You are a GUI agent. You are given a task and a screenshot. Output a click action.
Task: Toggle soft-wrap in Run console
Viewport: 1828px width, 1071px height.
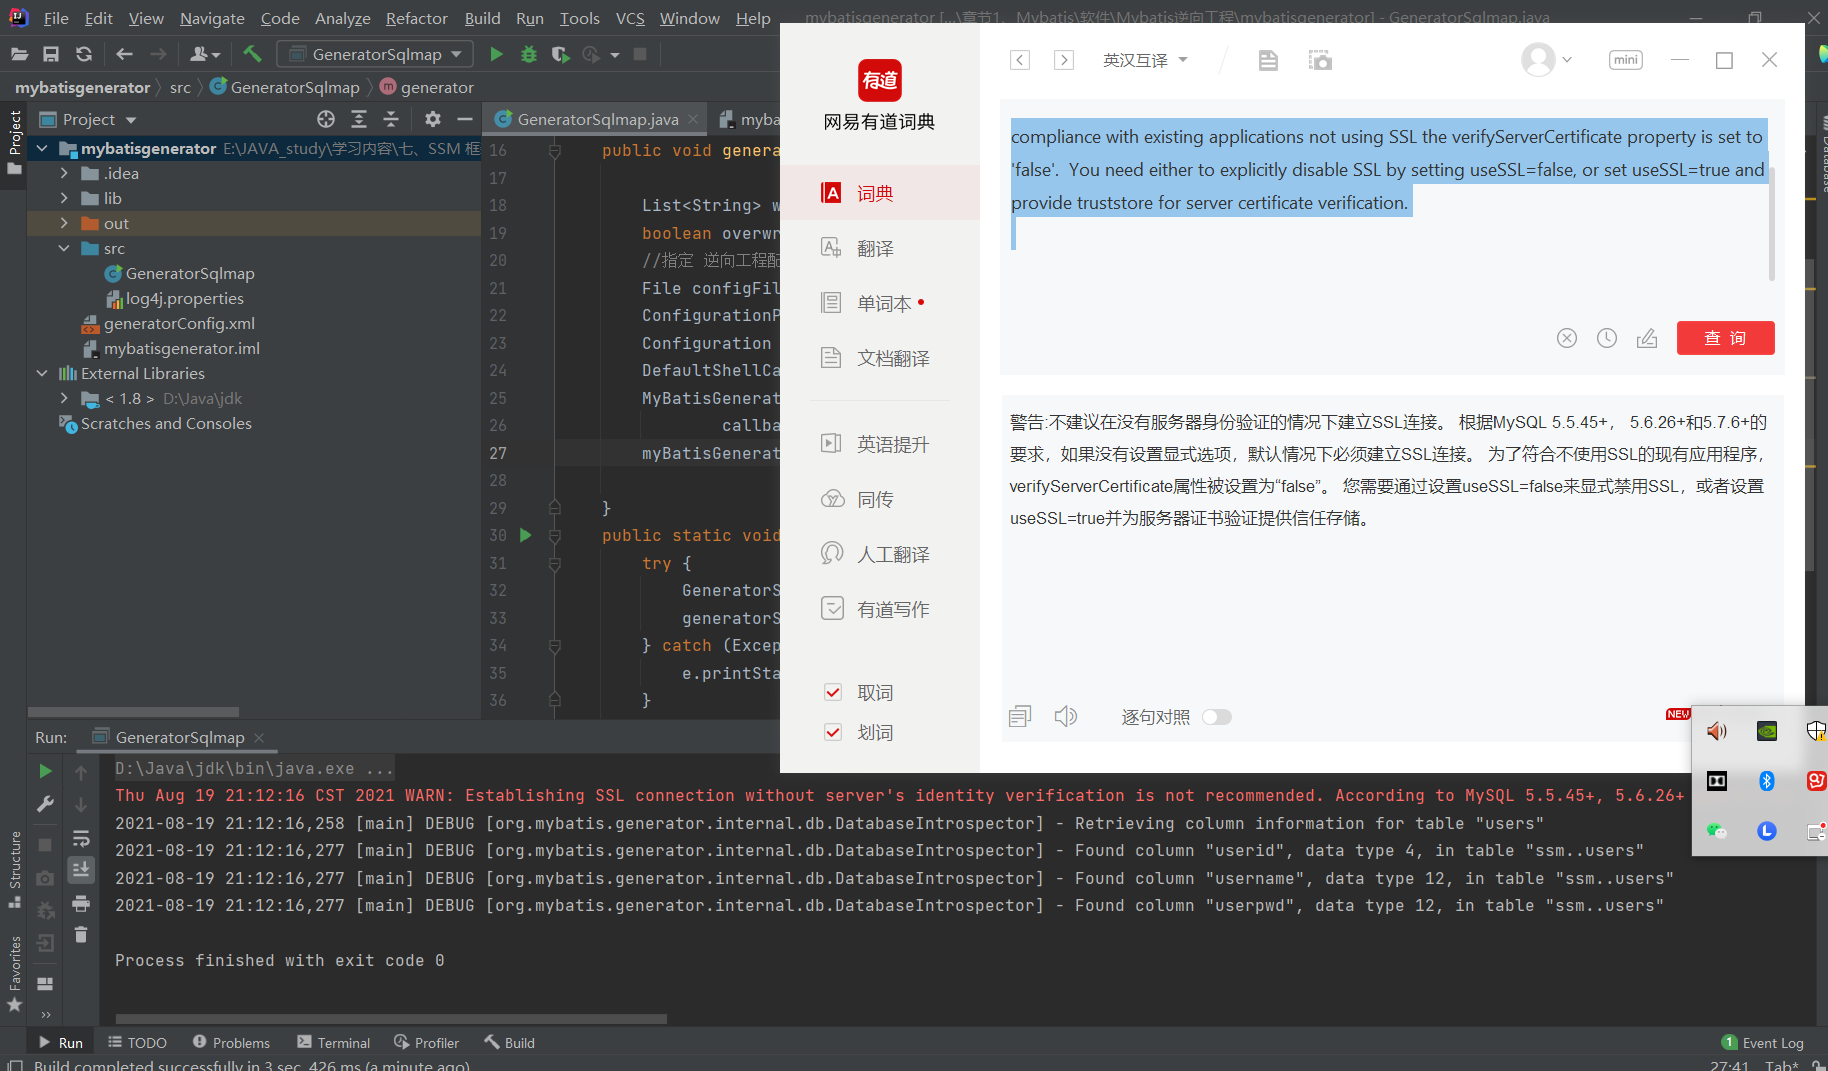tap(81, 838)
